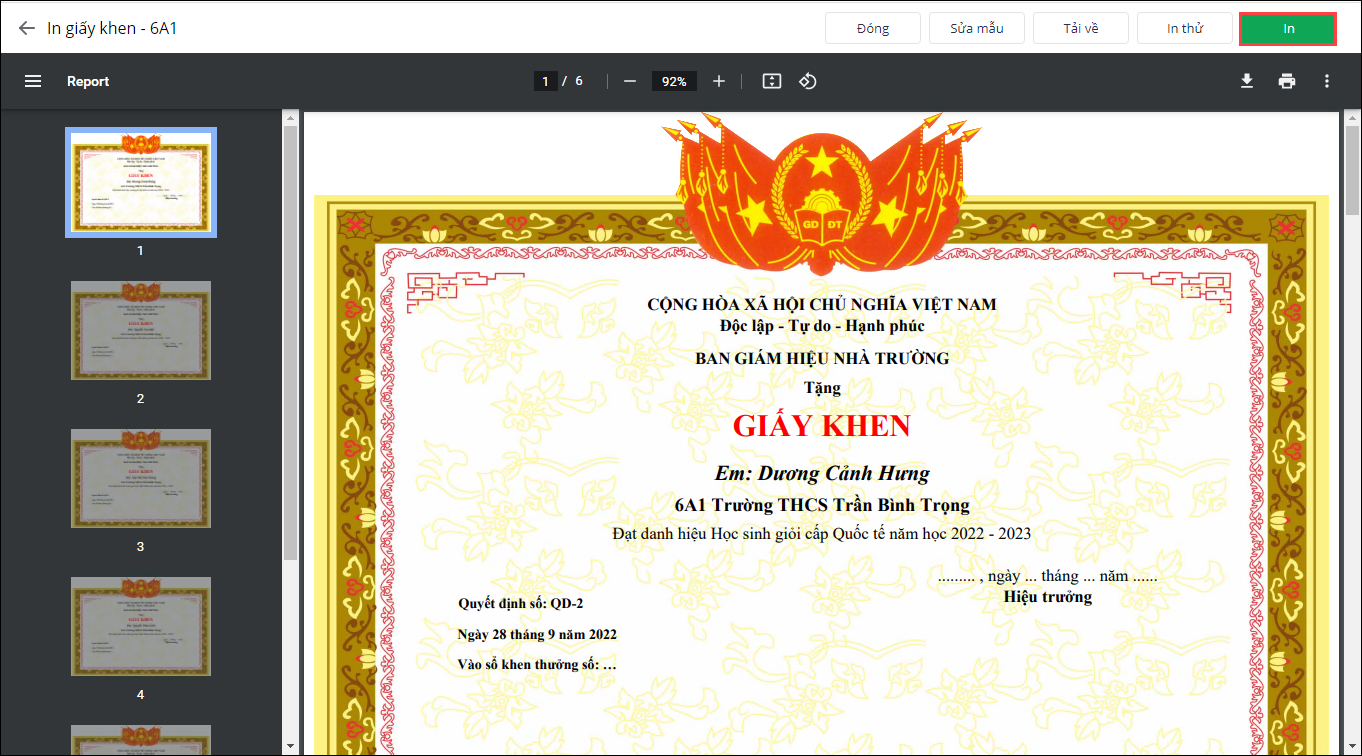This screenshot has height=756, width=1362.
Task: Click the Tải về button
Action: tap(1081, 28)
